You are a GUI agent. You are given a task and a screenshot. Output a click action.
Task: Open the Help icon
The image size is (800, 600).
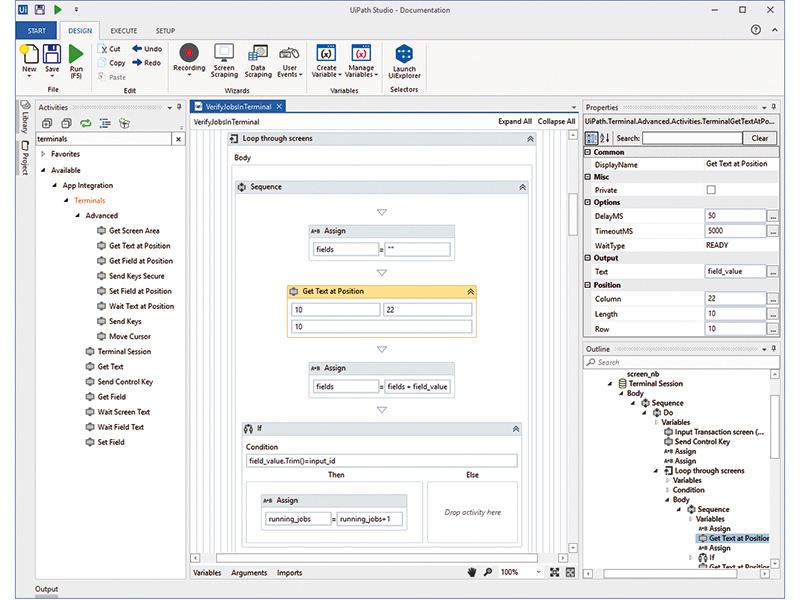pos(756,30)
